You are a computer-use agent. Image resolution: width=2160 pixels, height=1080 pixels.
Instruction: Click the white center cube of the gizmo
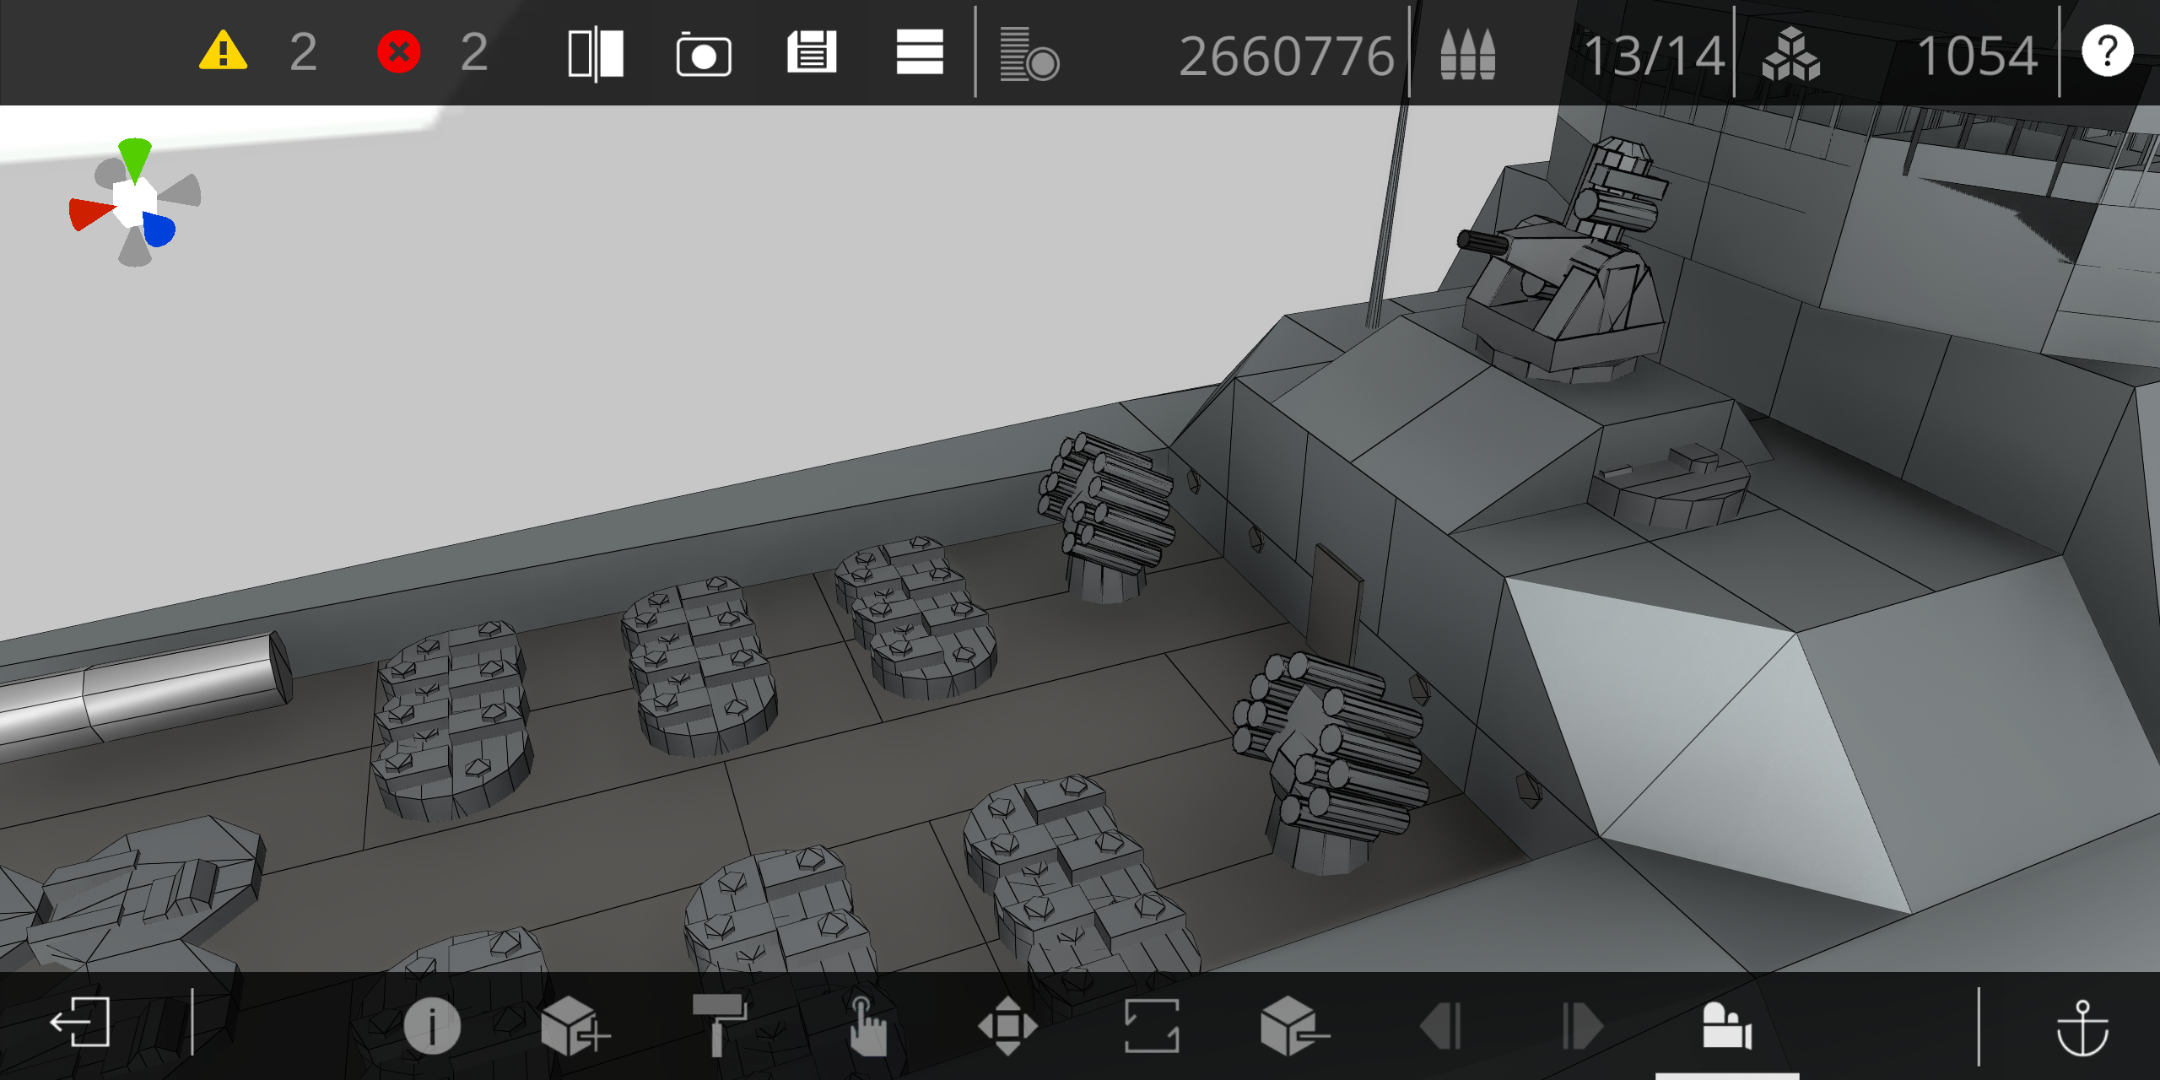(135, 203)
